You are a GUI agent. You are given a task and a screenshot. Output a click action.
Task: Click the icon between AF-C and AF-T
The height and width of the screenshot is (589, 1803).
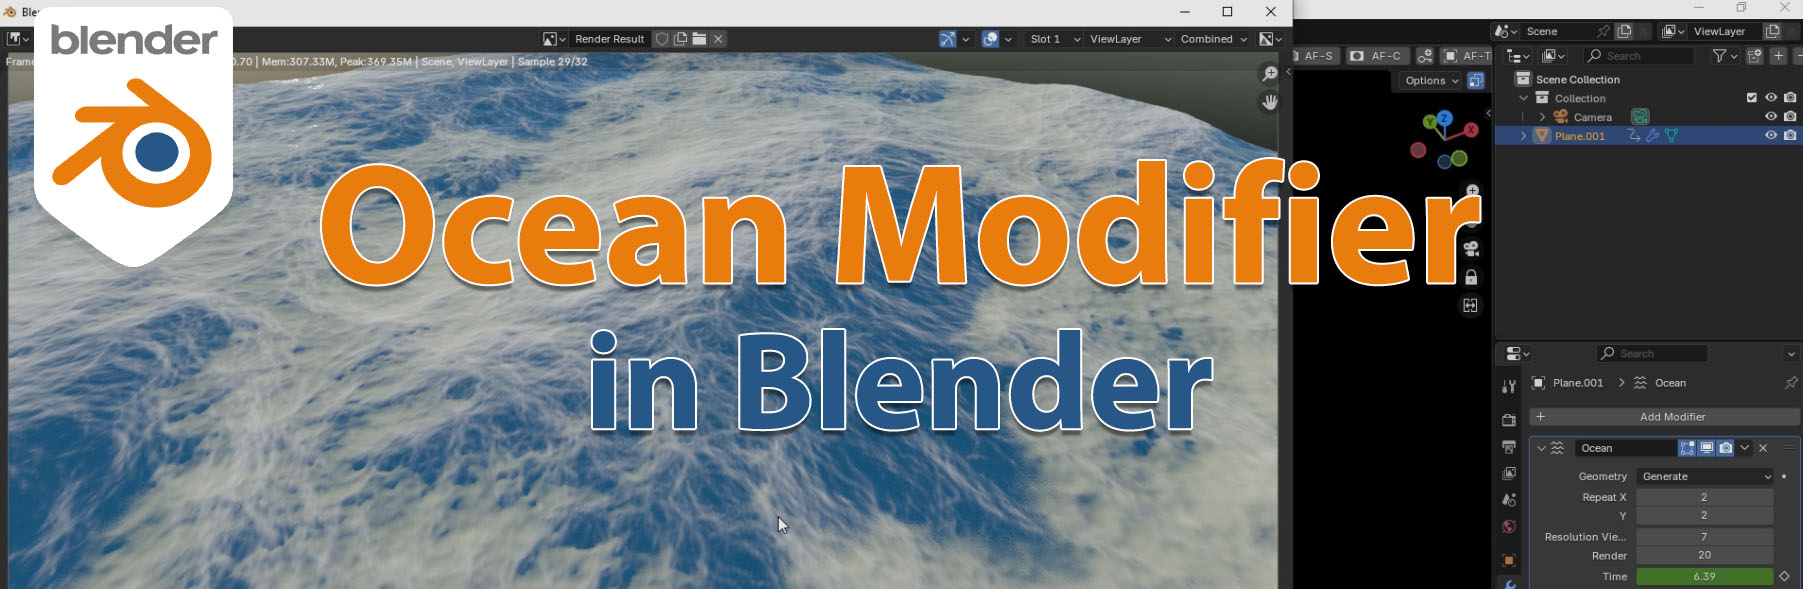pyautogui.click(x=1424, y=56)
